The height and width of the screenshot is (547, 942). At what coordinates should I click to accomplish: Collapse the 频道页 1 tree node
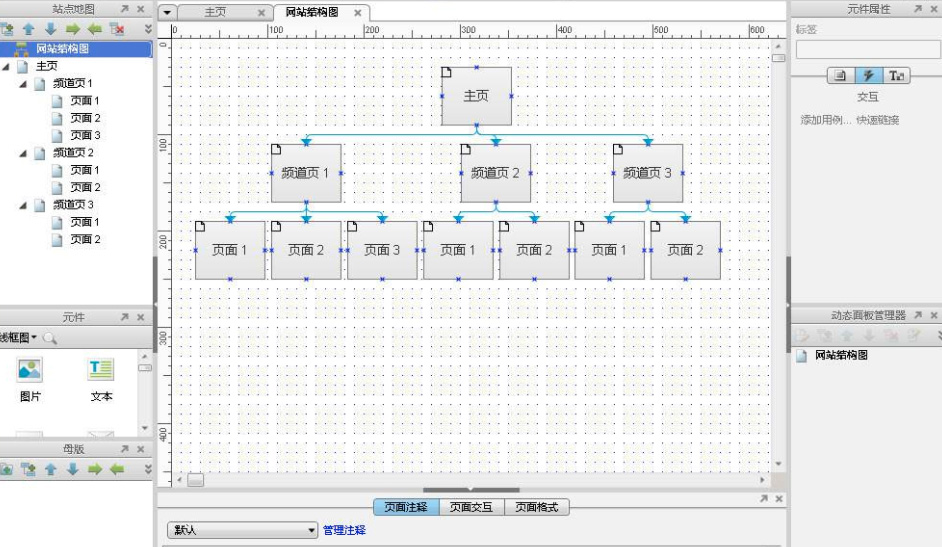tap(23, 84)
